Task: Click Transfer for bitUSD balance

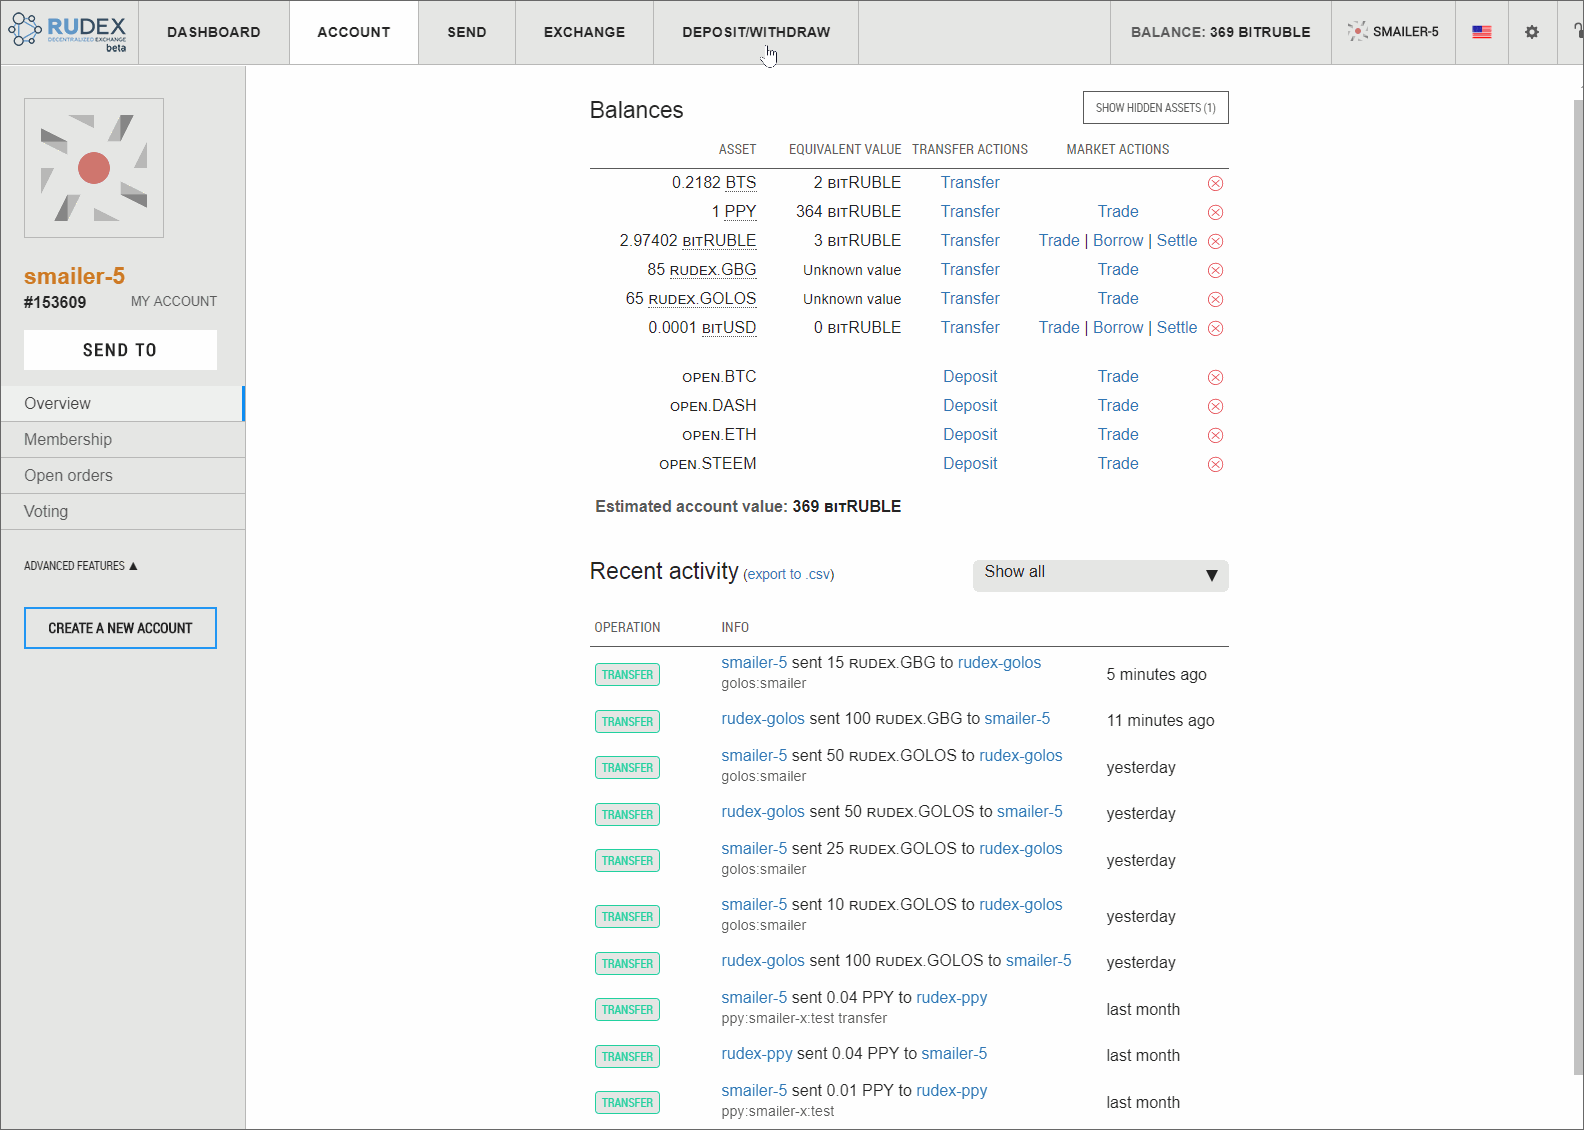Action: click(x=970, y=328)
